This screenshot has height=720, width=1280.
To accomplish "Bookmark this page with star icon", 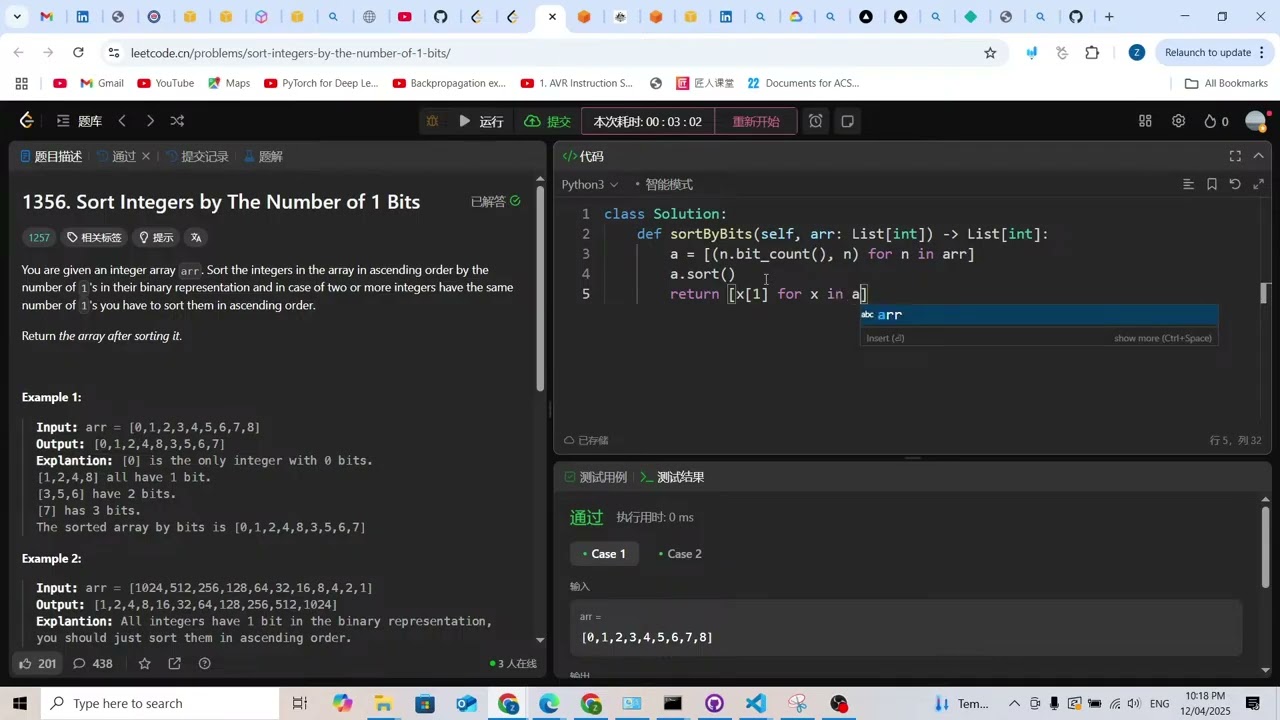I will [x=990, y=53].
